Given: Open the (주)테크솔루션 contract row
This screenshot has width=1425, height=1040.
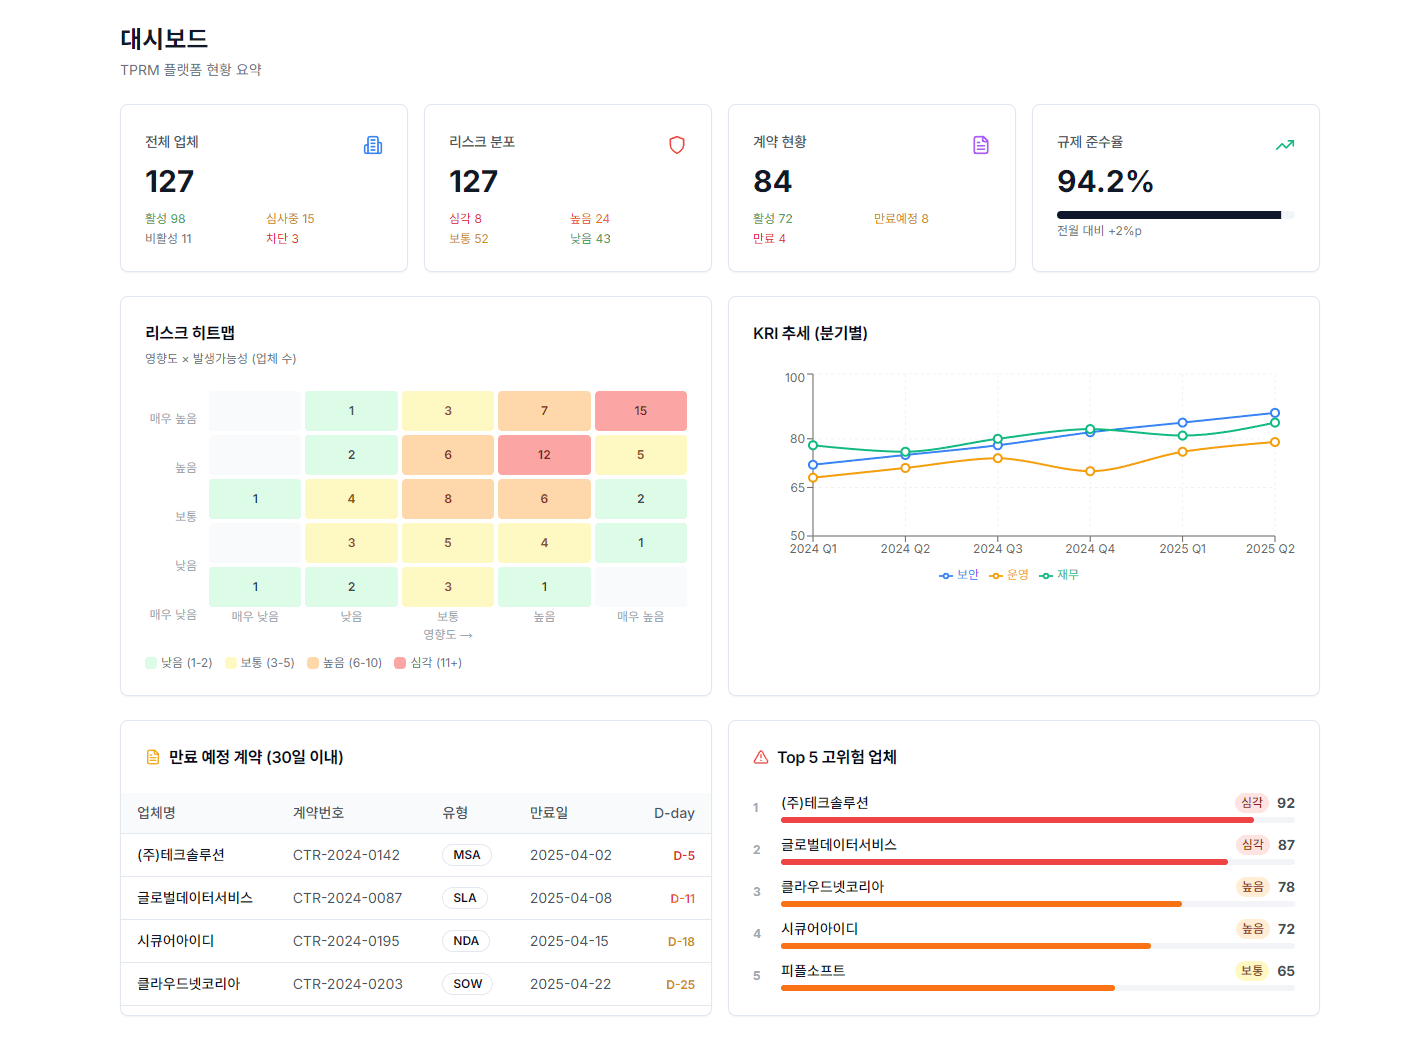Looking at the screenshot, I should (x=181, y=855).
